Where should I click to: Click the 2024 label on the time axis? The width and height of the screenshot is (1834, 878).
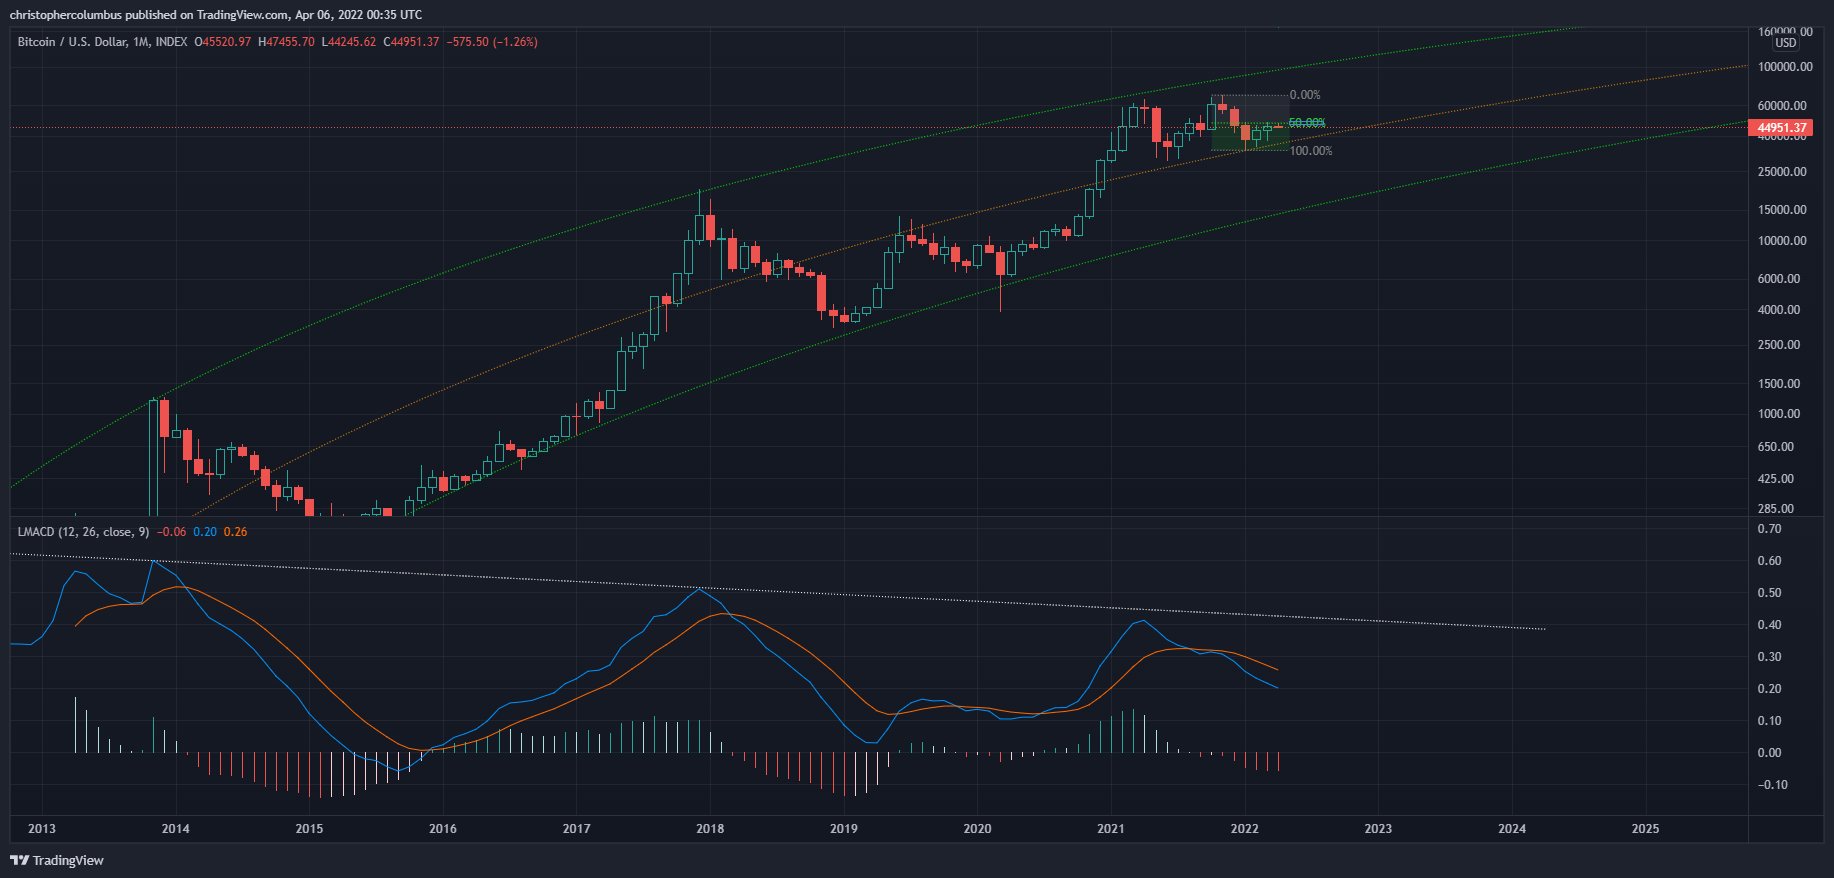(1512, 829)
